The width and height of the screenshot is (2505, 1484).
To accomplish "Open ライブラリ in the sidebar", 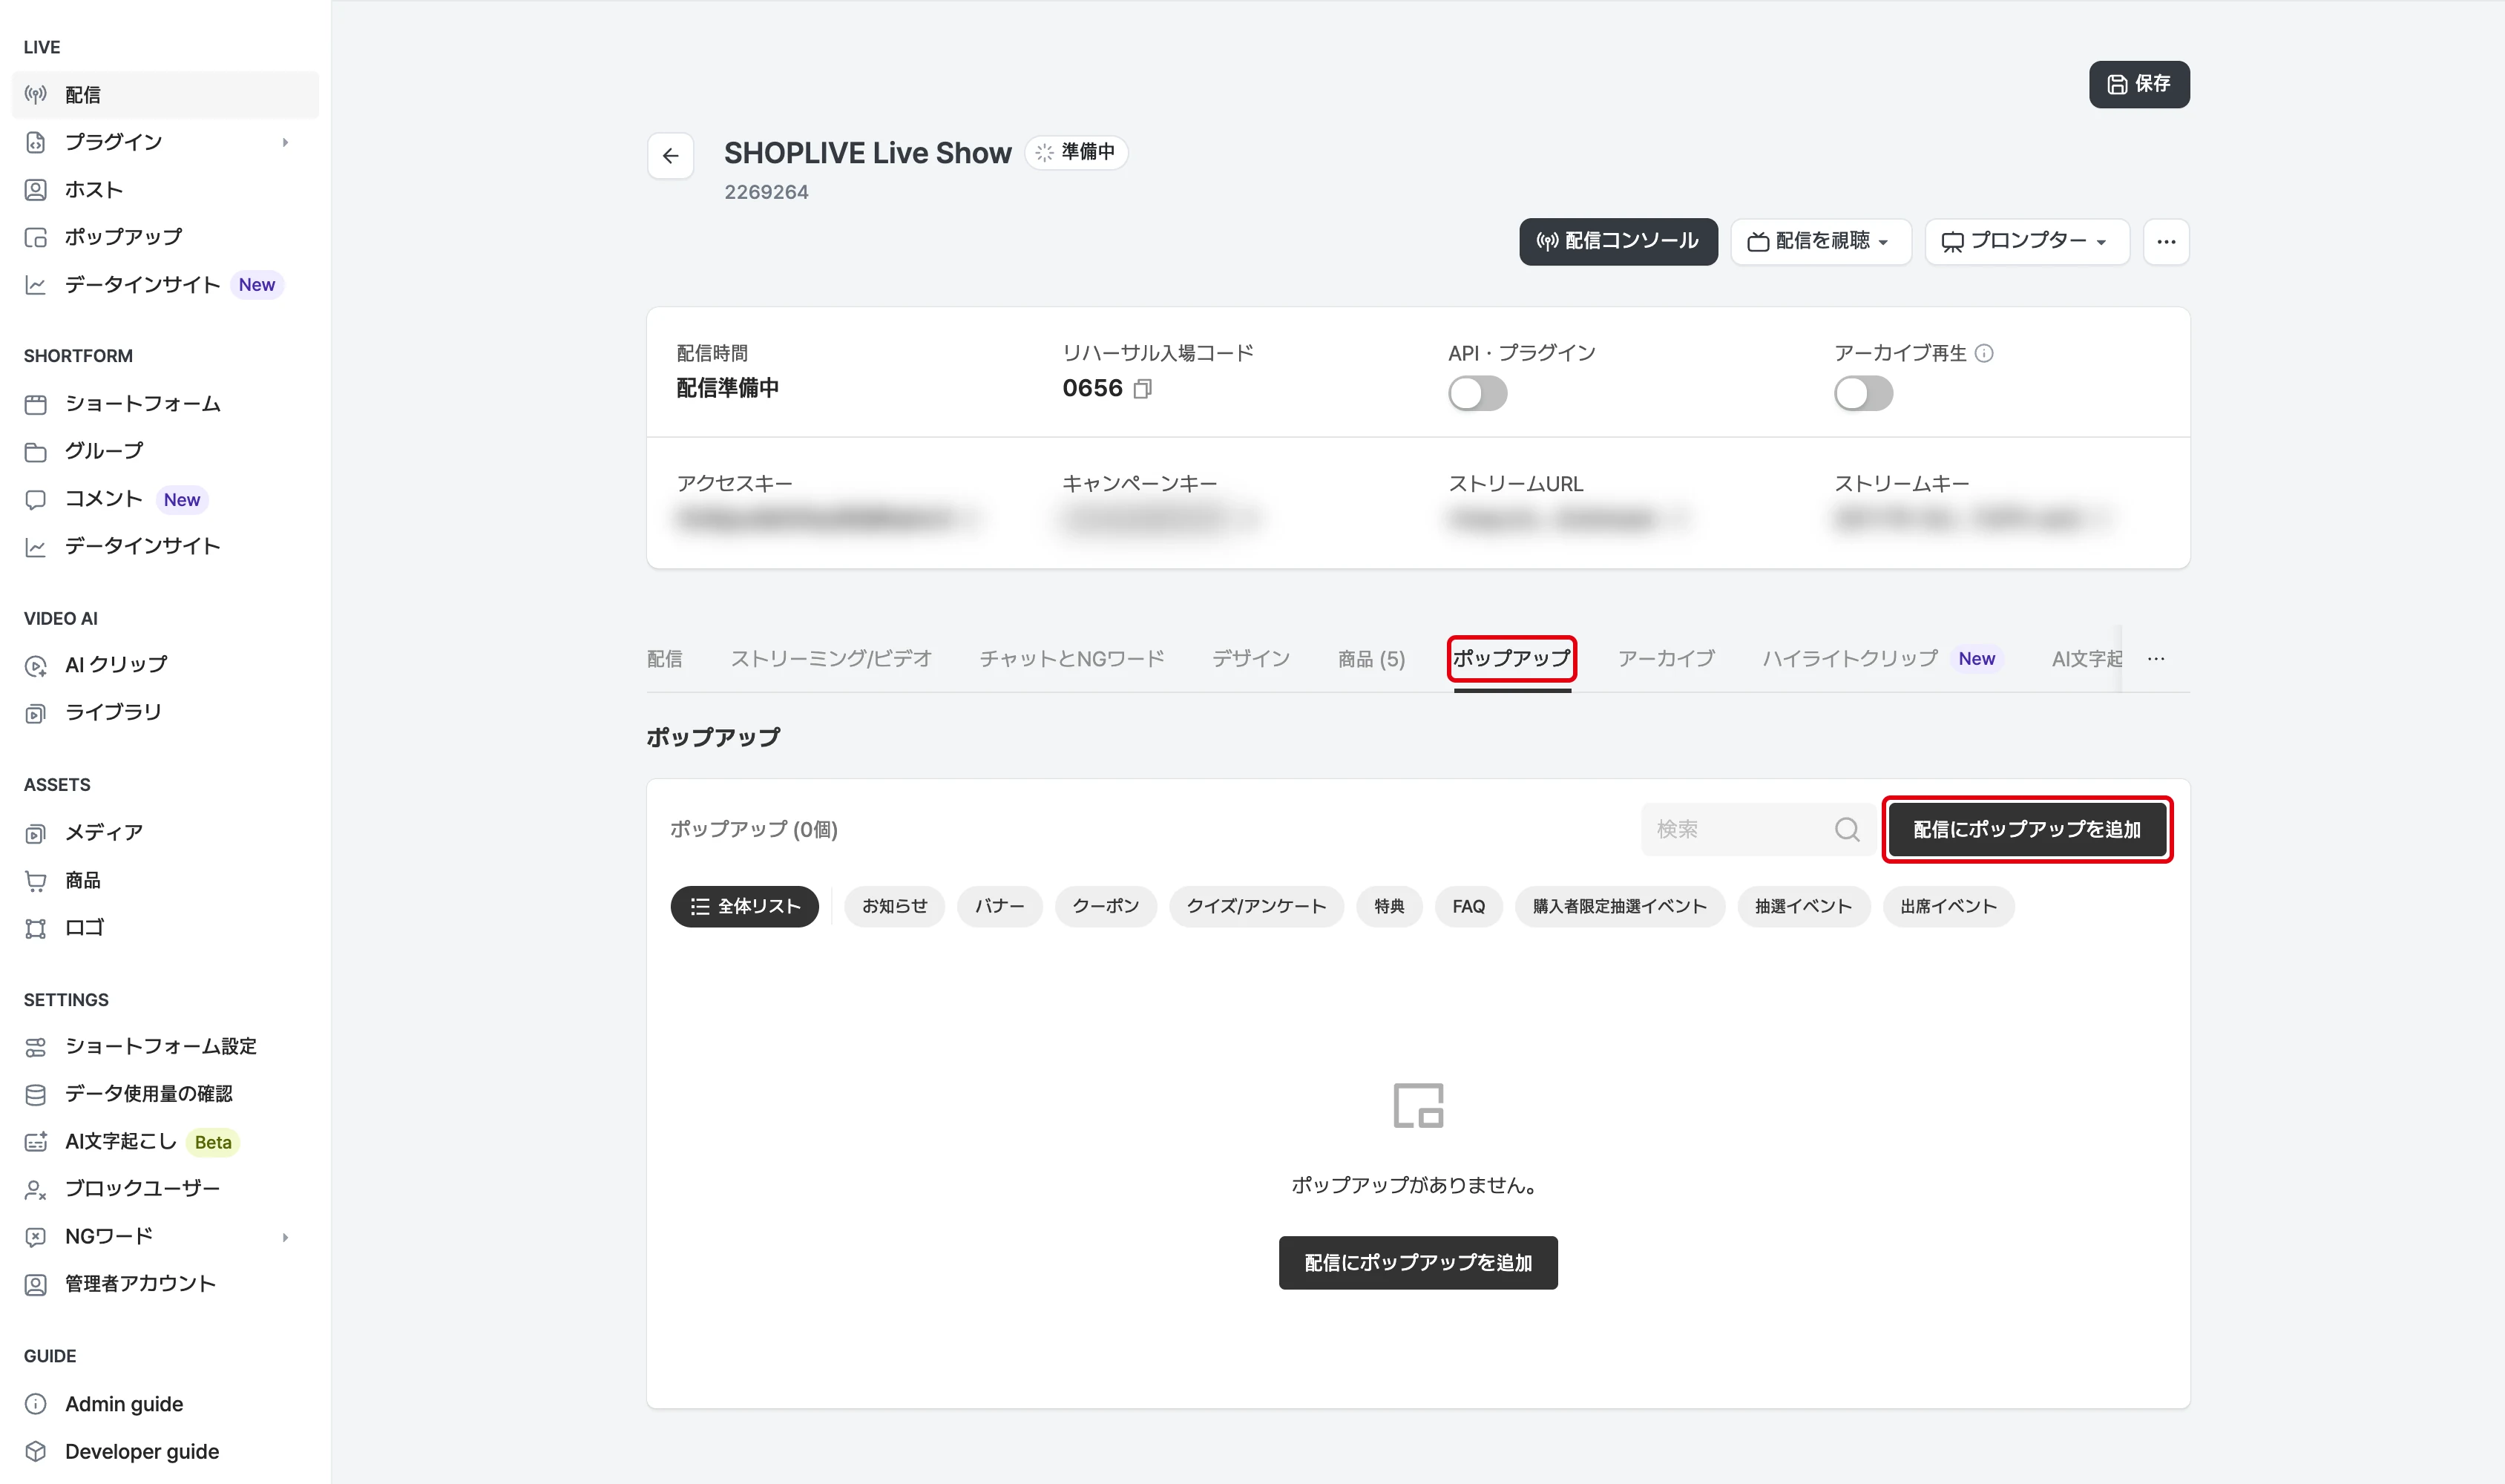I will pos(165,712).
